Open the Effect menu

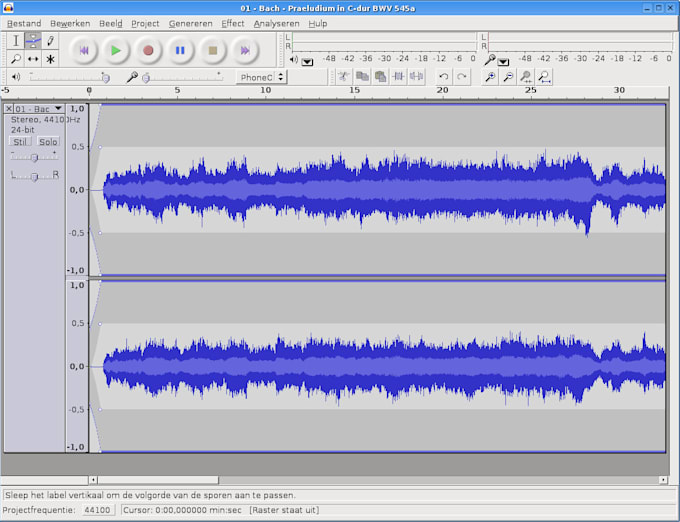point(232,23)
